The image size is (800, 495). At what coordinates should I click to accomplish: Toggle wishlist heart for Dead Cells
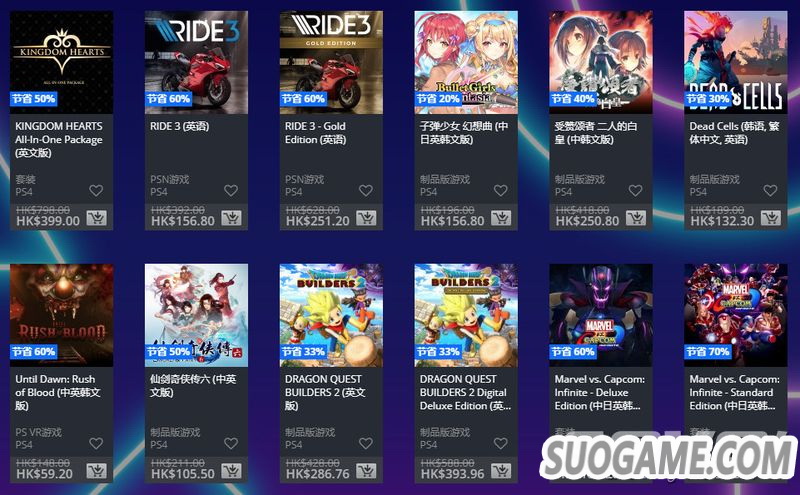click(x=770, y=190)
